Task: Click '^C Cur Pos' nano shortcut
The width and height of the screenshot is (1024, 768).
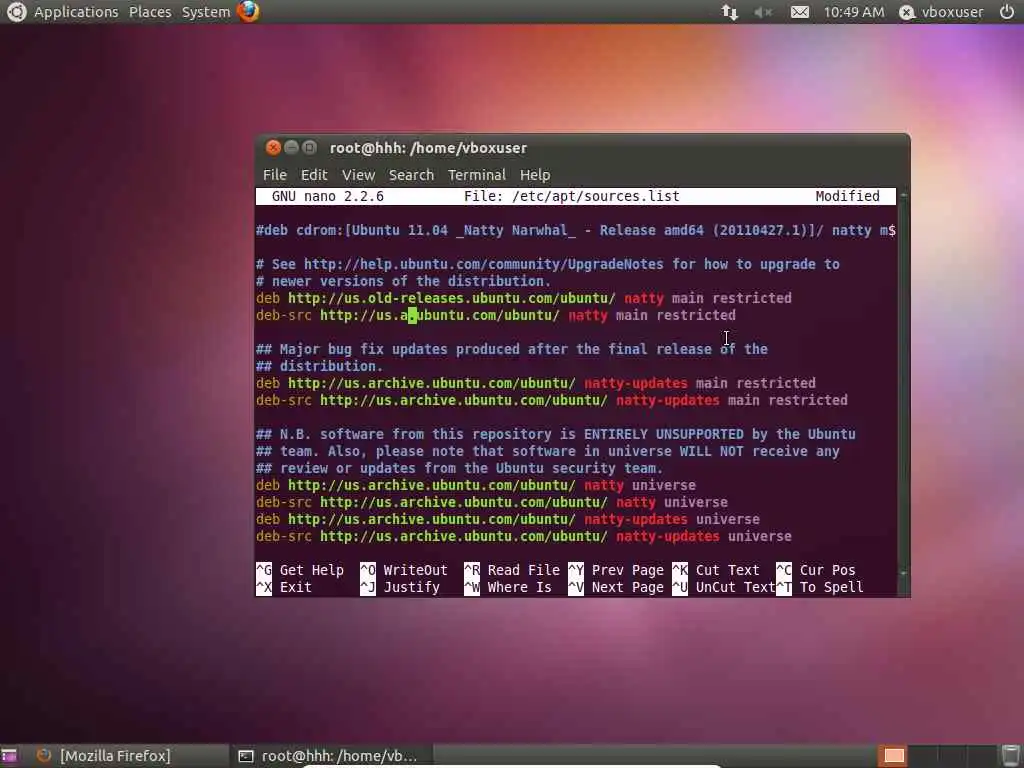Action: (x=816, y=570)
